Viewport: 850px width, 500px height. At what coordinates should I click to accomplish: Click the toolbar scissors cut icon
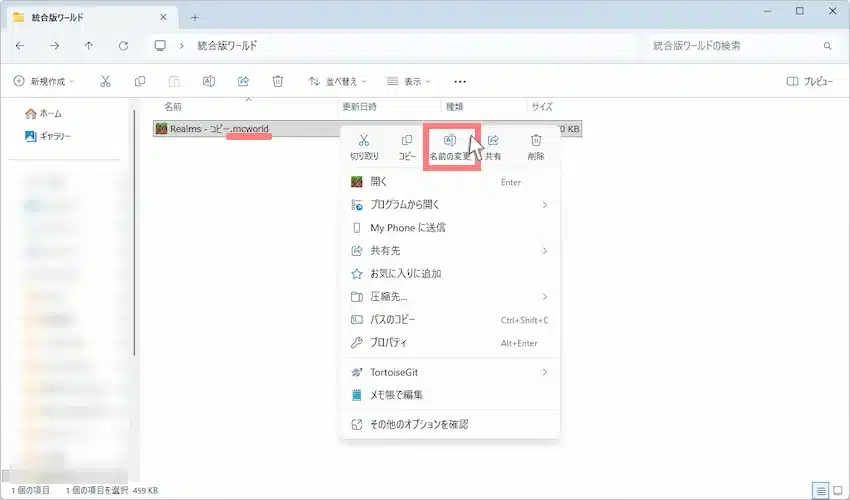tap(105, 81)
